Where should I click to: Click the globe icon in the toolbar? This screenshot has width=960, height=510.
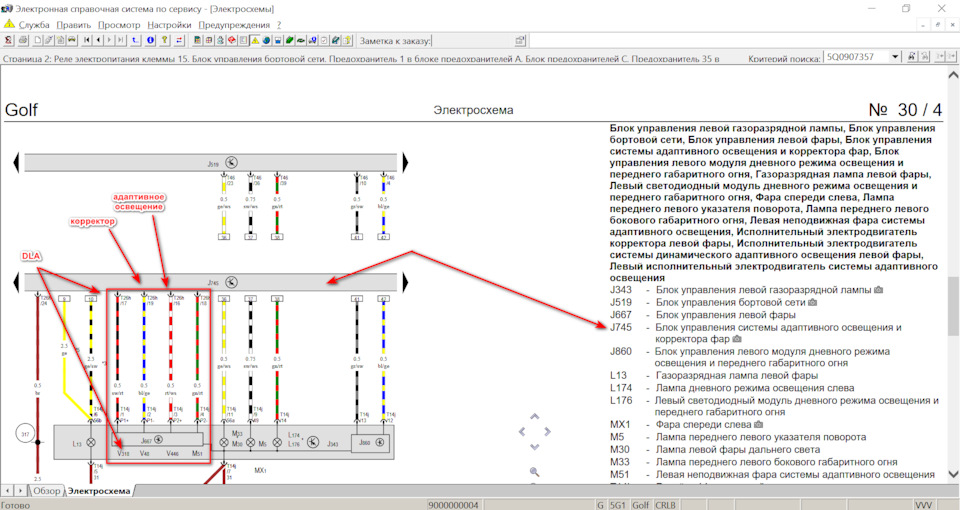pos(266,40)
